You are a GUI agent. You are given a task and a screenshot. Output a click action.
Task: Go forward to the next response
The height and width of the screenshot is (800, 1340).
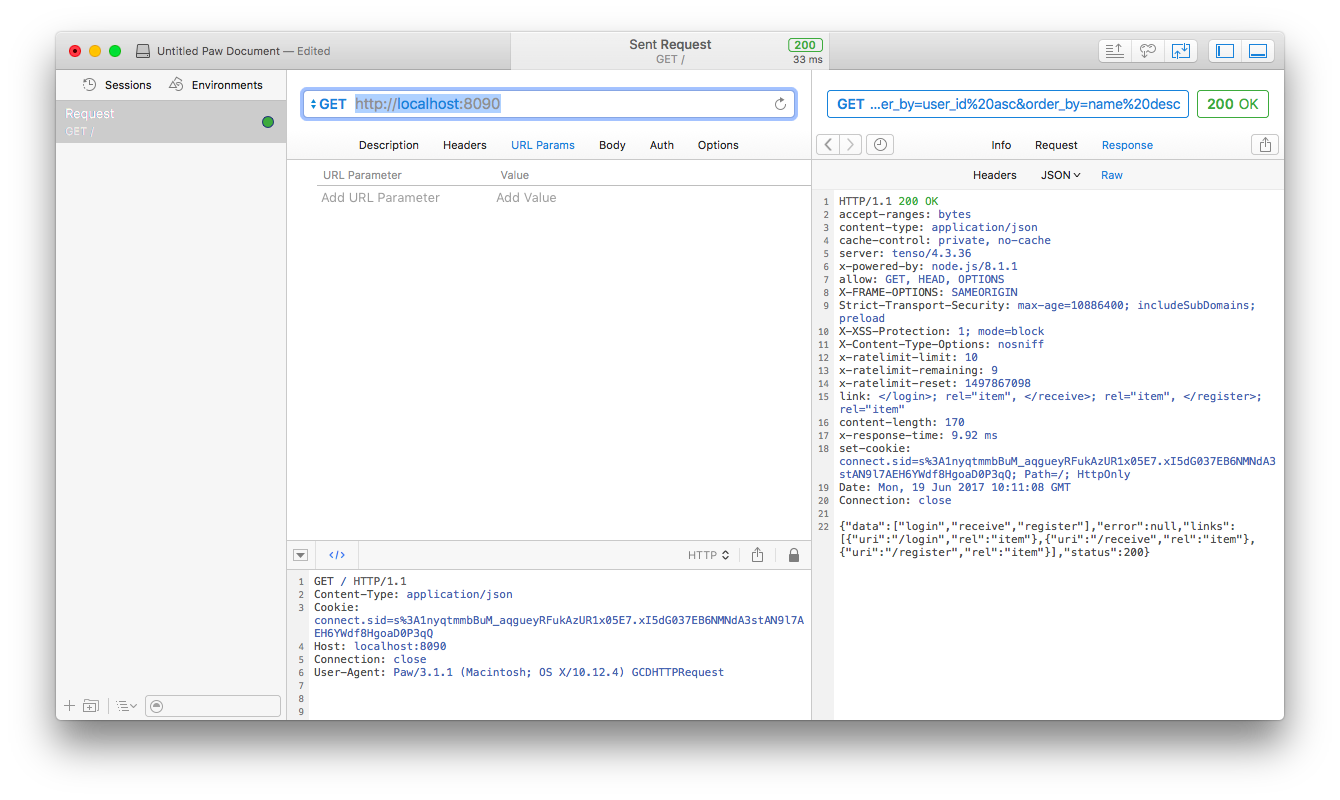click(850, 145)
